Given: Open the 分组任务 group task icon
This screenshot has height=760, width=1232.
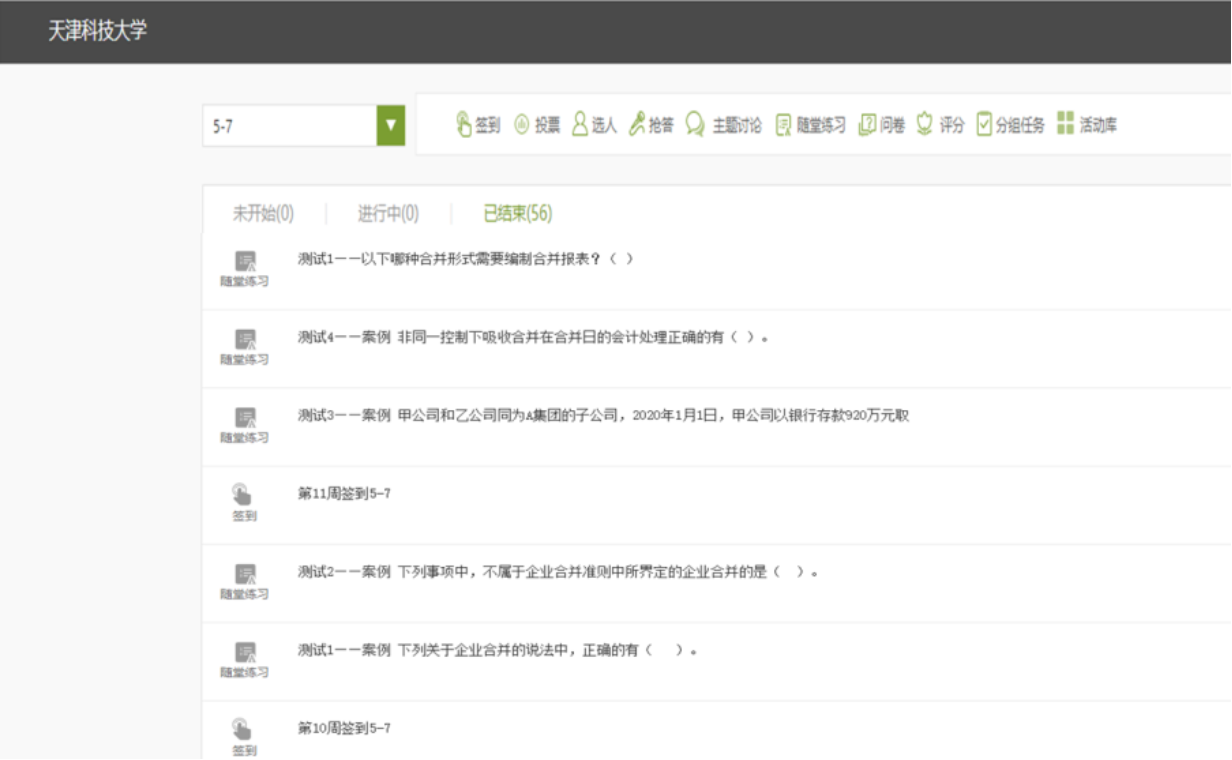Looking at the screenshot, I should pos(984,125).
